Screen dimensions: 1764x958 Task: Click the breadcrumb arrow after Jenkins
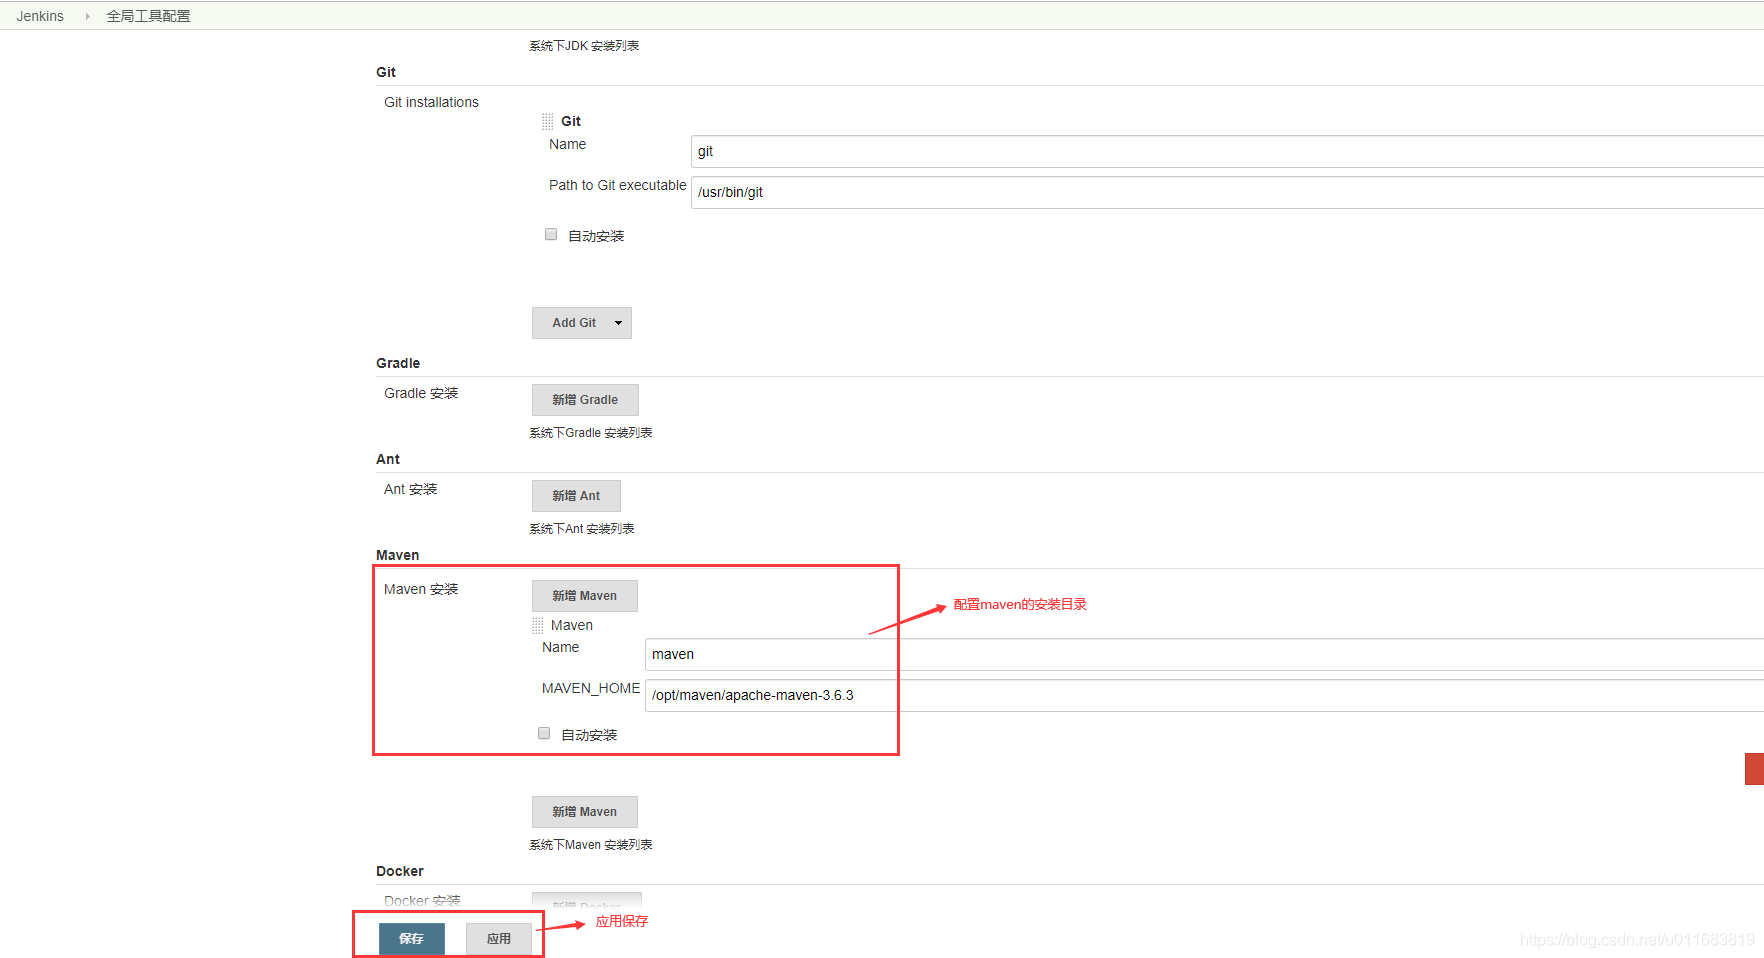click(87, 16)
